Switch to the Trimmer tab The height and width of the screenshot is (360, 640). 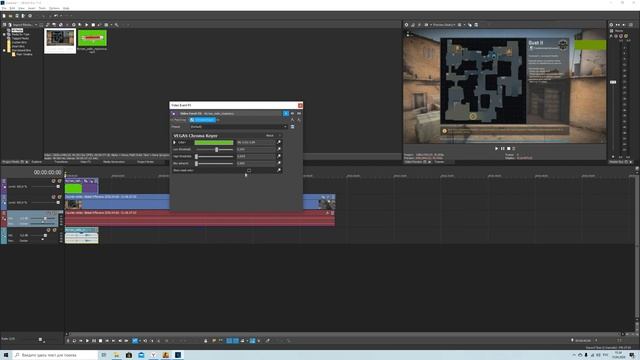439,162
